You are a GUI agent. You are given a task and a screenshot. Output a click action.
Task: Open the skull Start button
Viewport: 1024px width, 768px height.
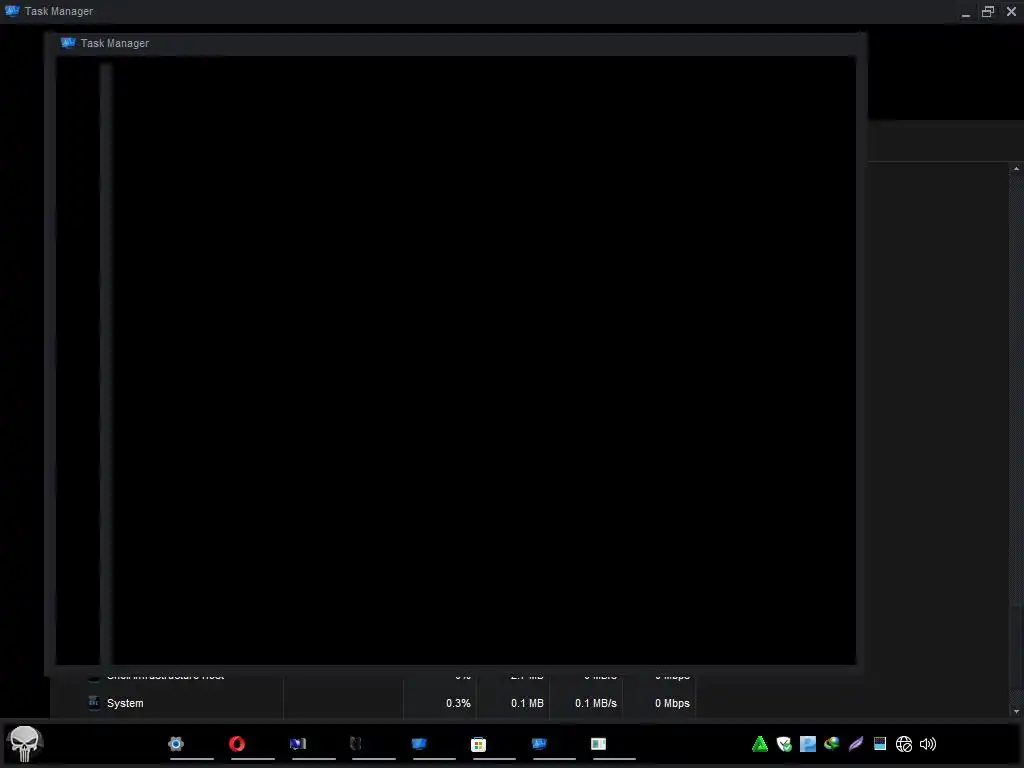[x=25, y=744]
